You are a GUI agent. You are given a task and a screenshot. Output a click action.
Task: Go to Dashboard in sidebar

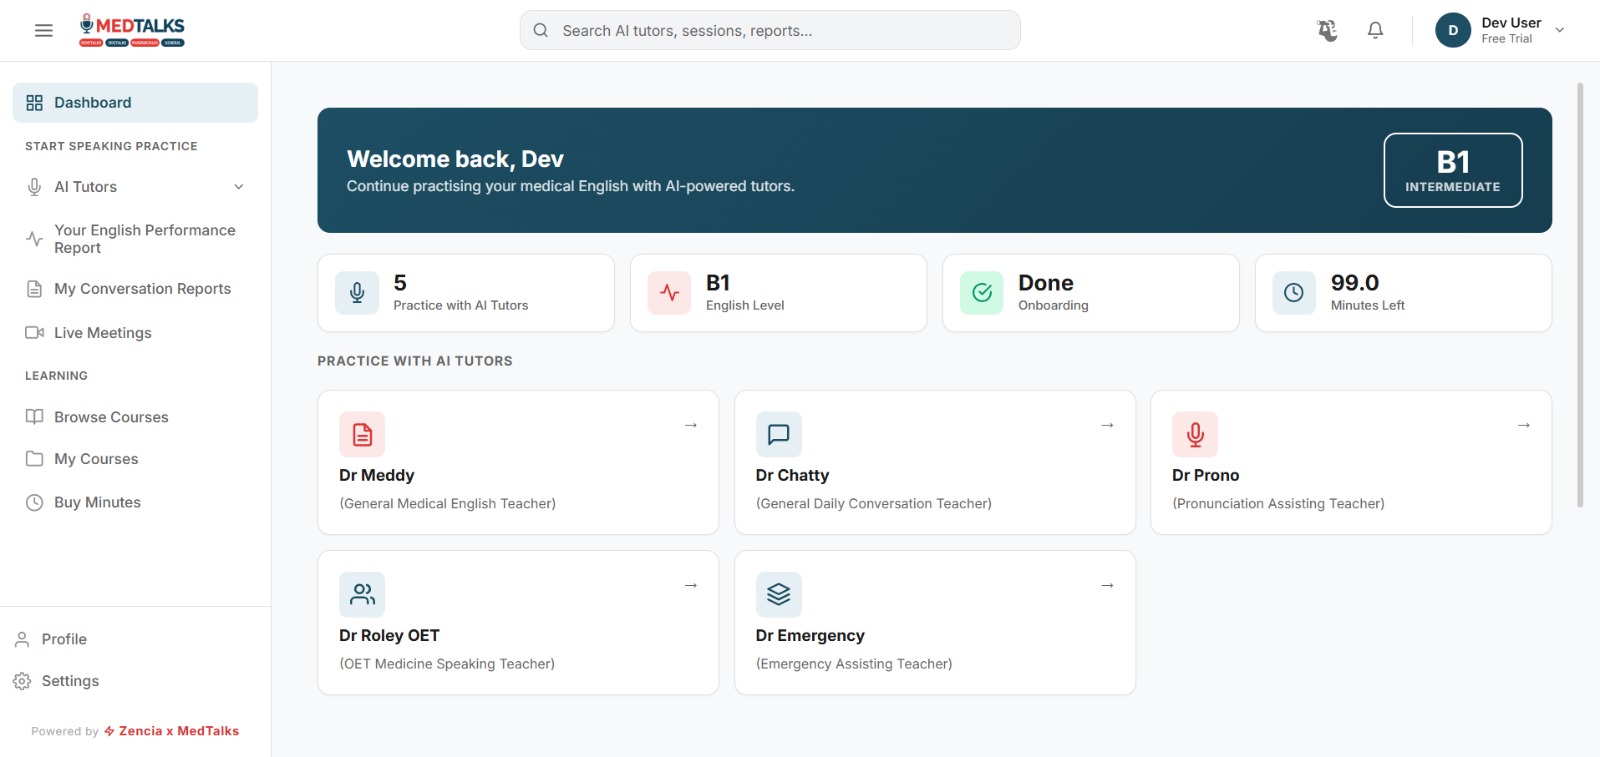[135, 103]
